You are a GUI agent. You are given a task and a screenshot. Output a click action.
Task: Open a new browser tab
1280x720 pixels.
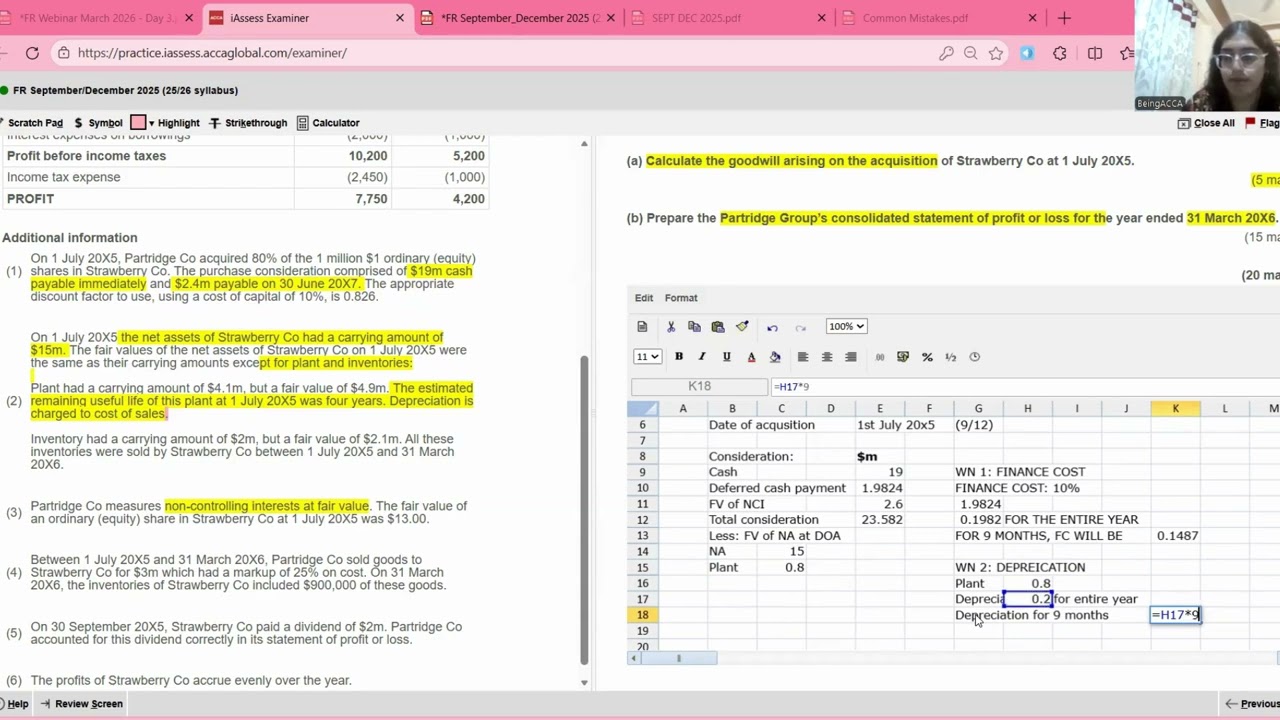tap(1064, 18)
